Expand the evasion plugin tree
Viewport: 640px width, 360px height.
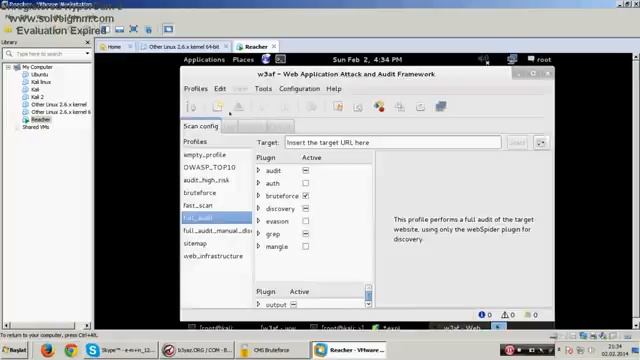[259, 221]
